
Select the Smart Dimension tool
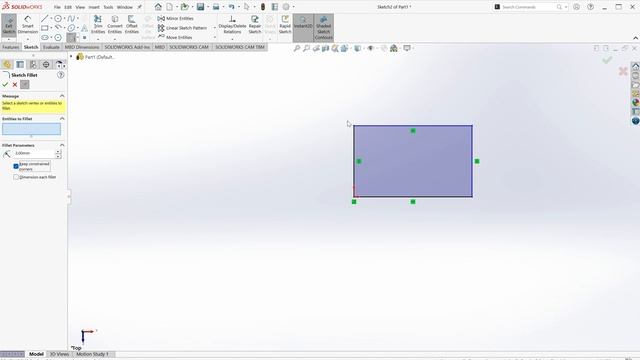[28, 25]
